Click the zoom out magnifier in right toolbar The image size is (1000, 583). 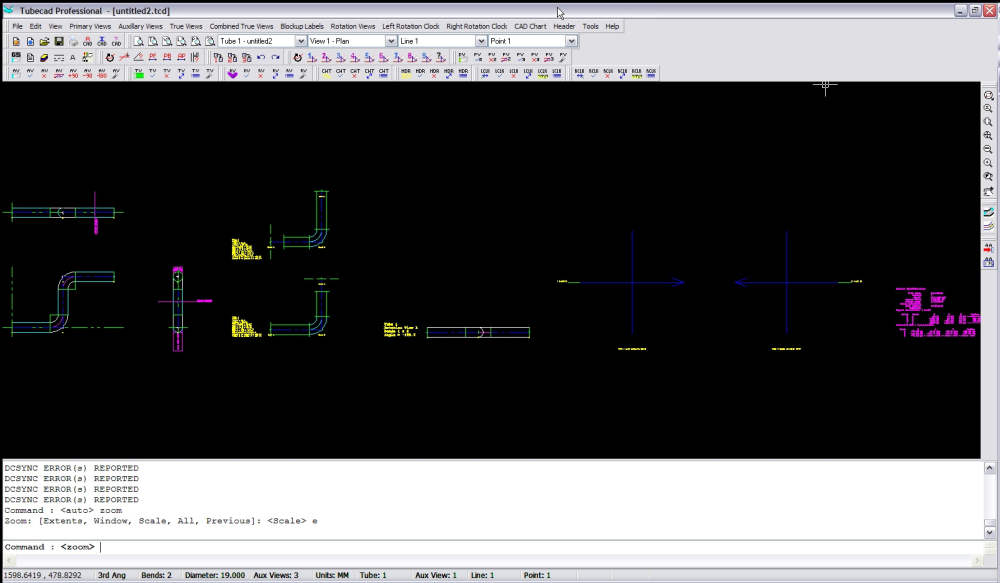989,149
